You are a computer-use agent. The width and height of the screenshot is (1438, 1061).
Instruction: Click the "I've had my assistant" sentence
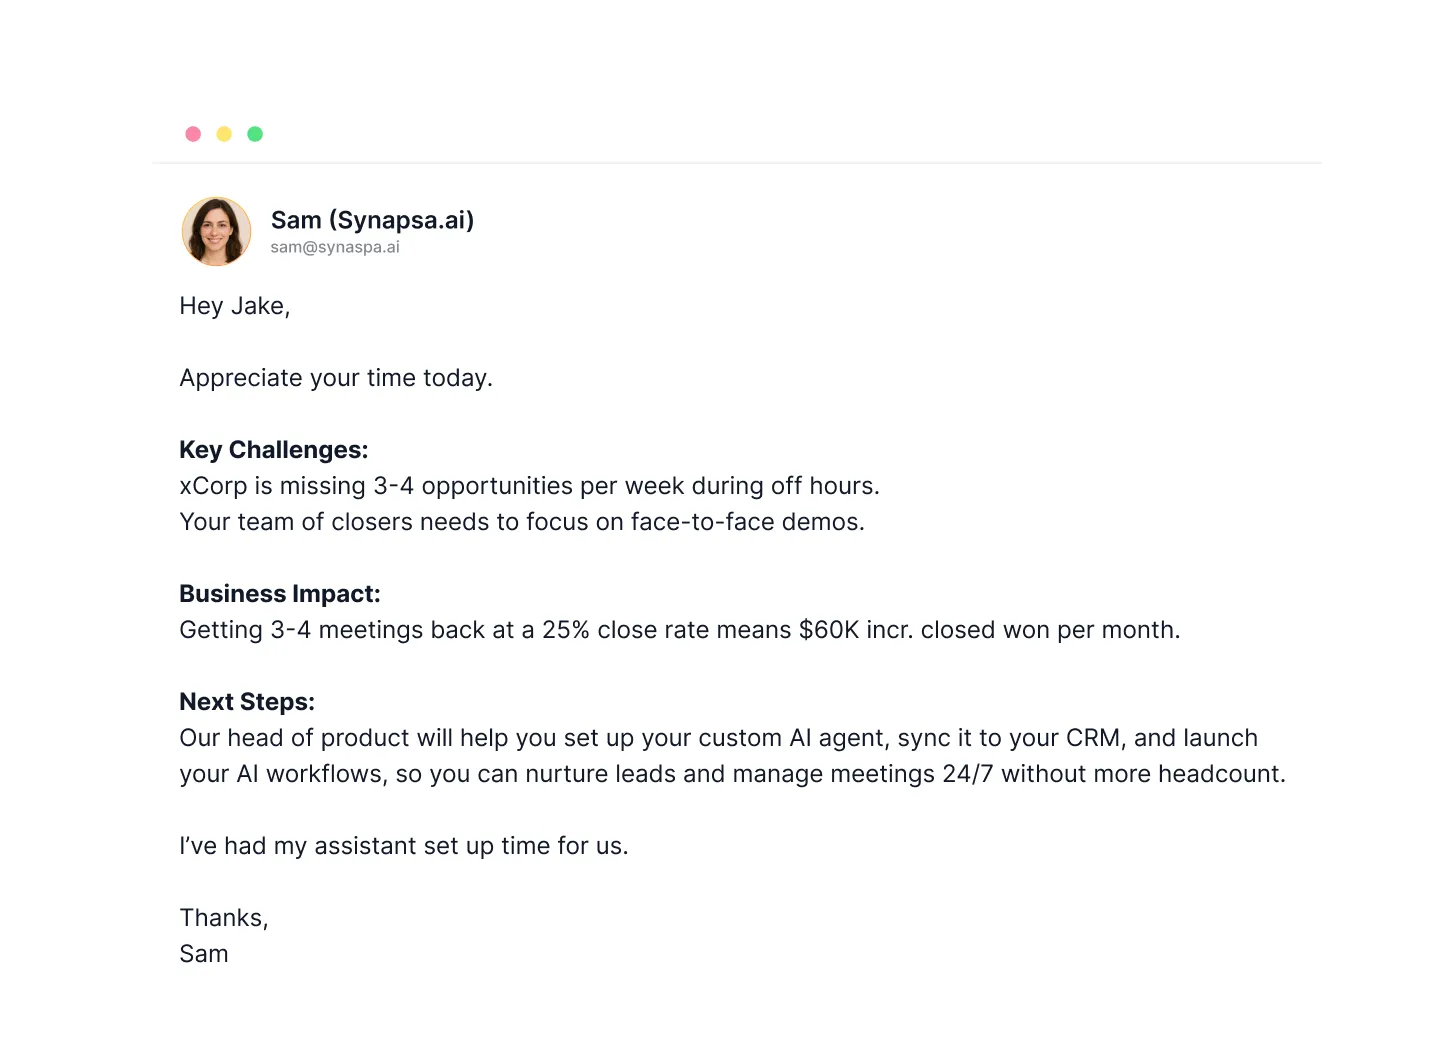coord(404,846)
